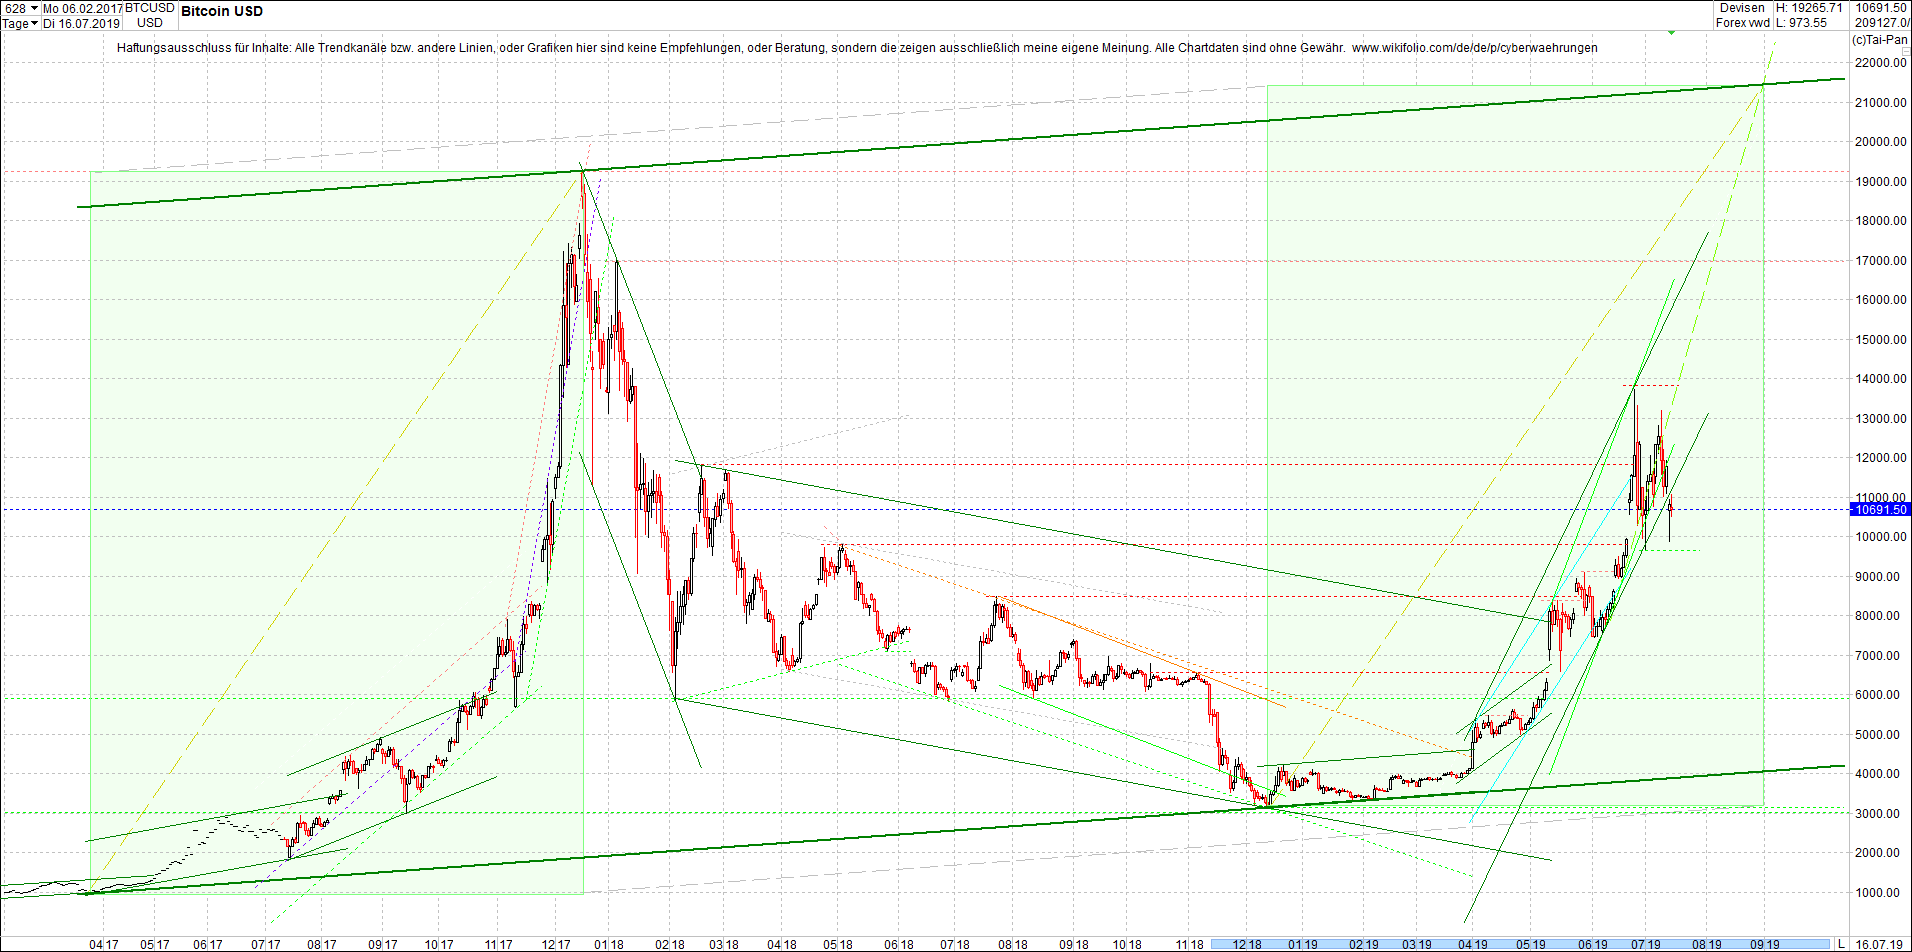Click the "(c)Tai-Pan" copyright label
1912x952 pixels.
(x=1879, y=39)
